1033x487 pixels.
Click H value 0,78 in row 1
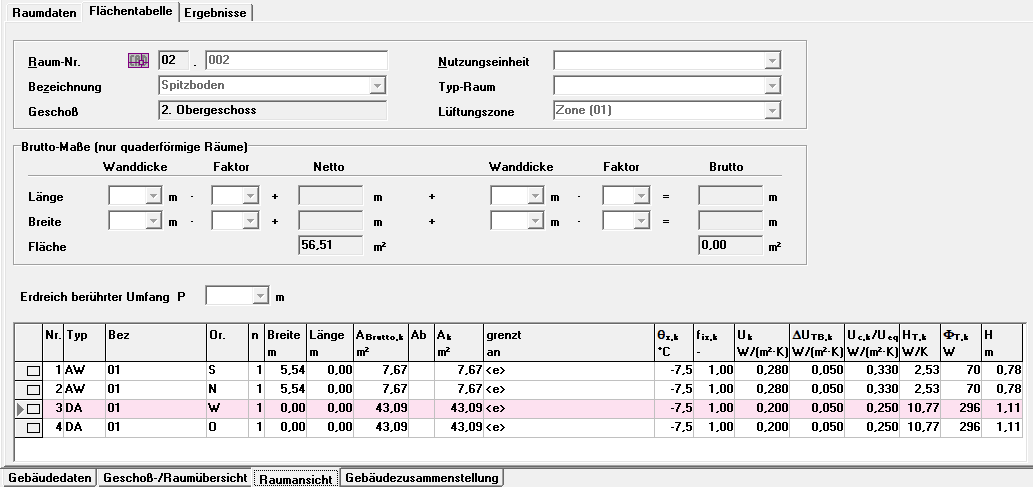(1002, 371)
